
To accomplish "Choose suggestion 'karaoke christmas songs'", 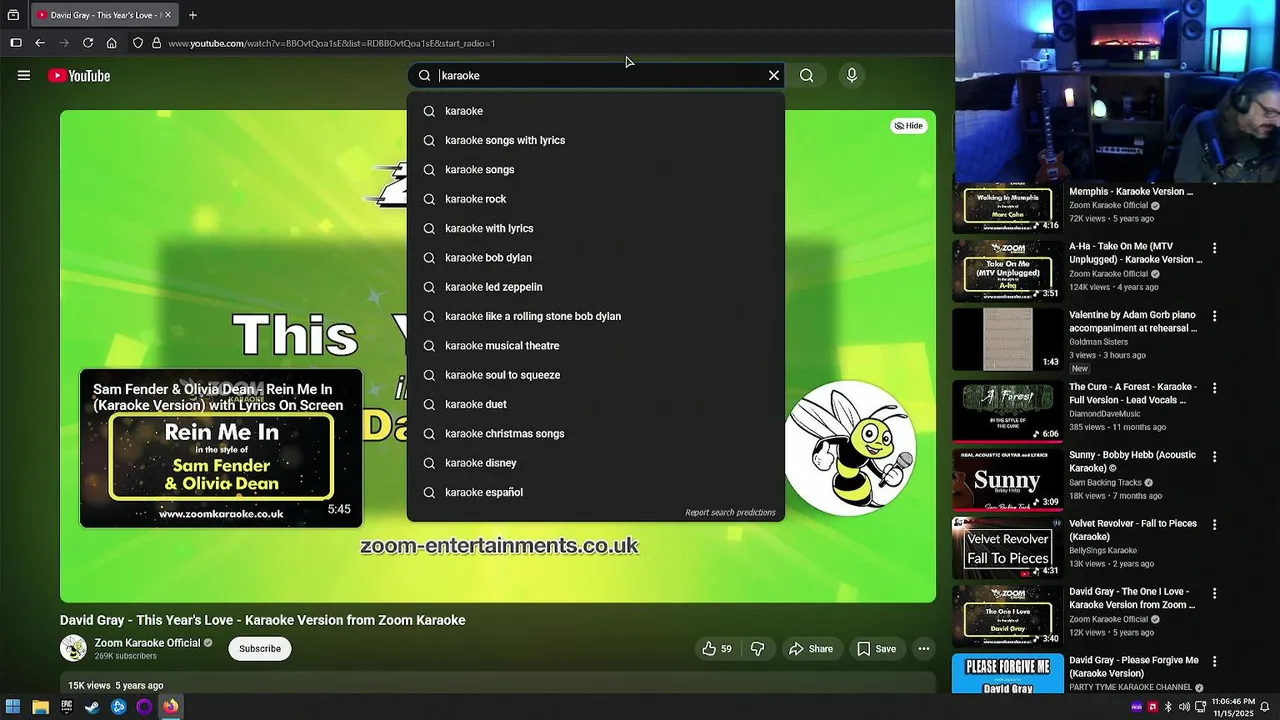I will [595, 433].
